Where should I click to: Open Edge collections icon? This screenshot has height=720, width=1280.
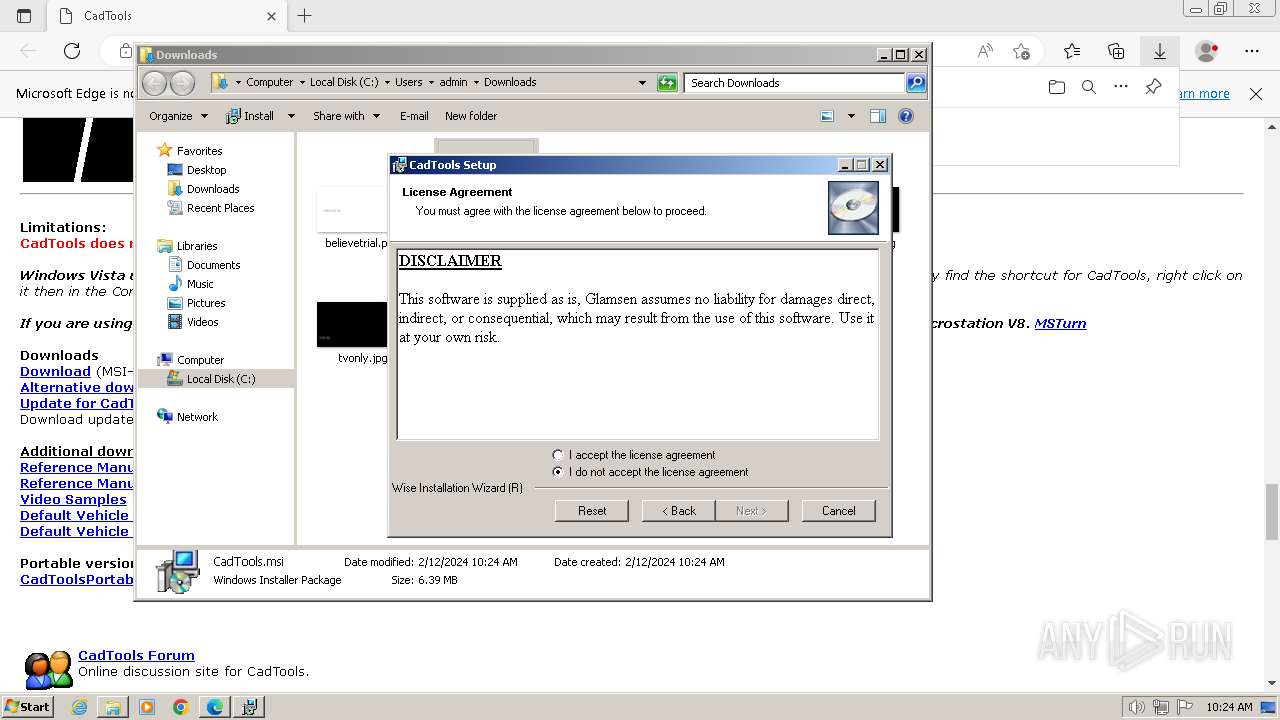click(x=1116, y=51)
